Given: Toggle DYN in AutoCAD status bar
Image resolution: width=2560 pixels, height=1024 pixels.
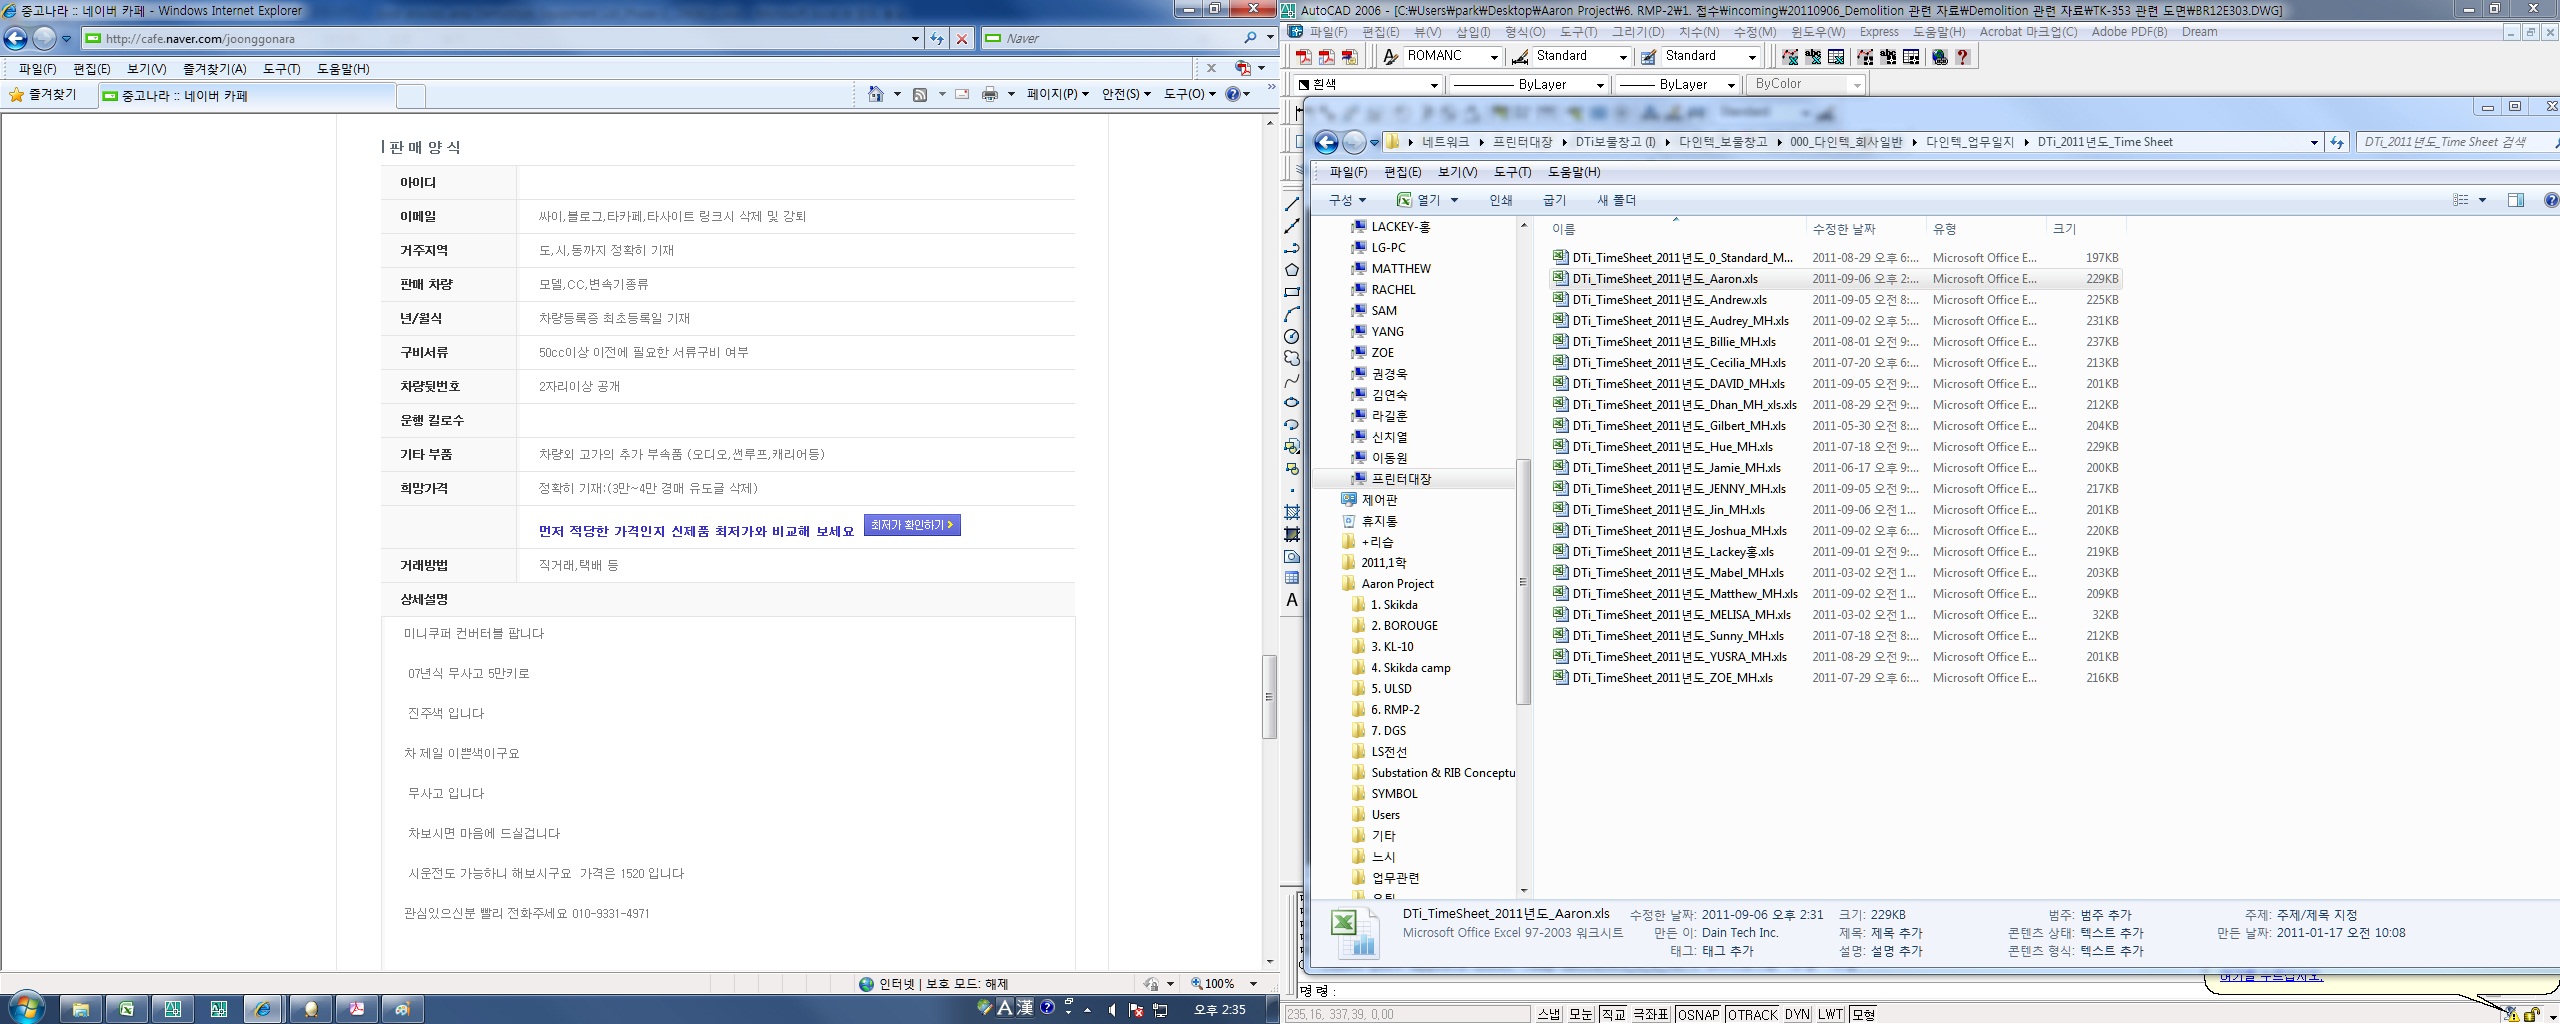Looking at the screenshot, I should coord(1797,1014).
